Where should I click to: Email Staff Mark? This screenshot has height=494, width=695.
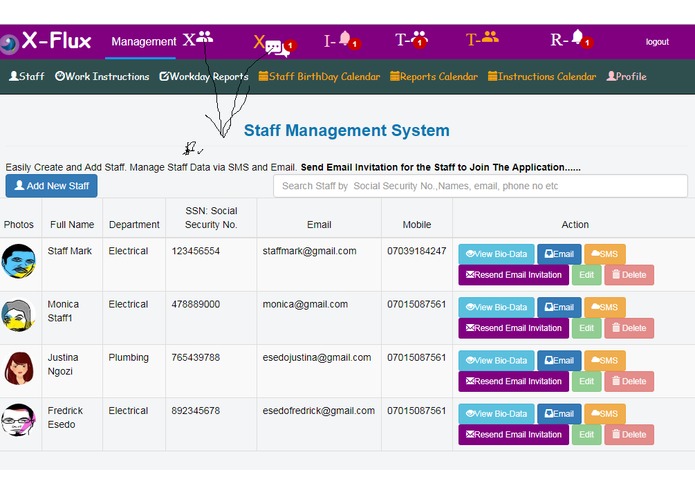(x=559, y=254)
